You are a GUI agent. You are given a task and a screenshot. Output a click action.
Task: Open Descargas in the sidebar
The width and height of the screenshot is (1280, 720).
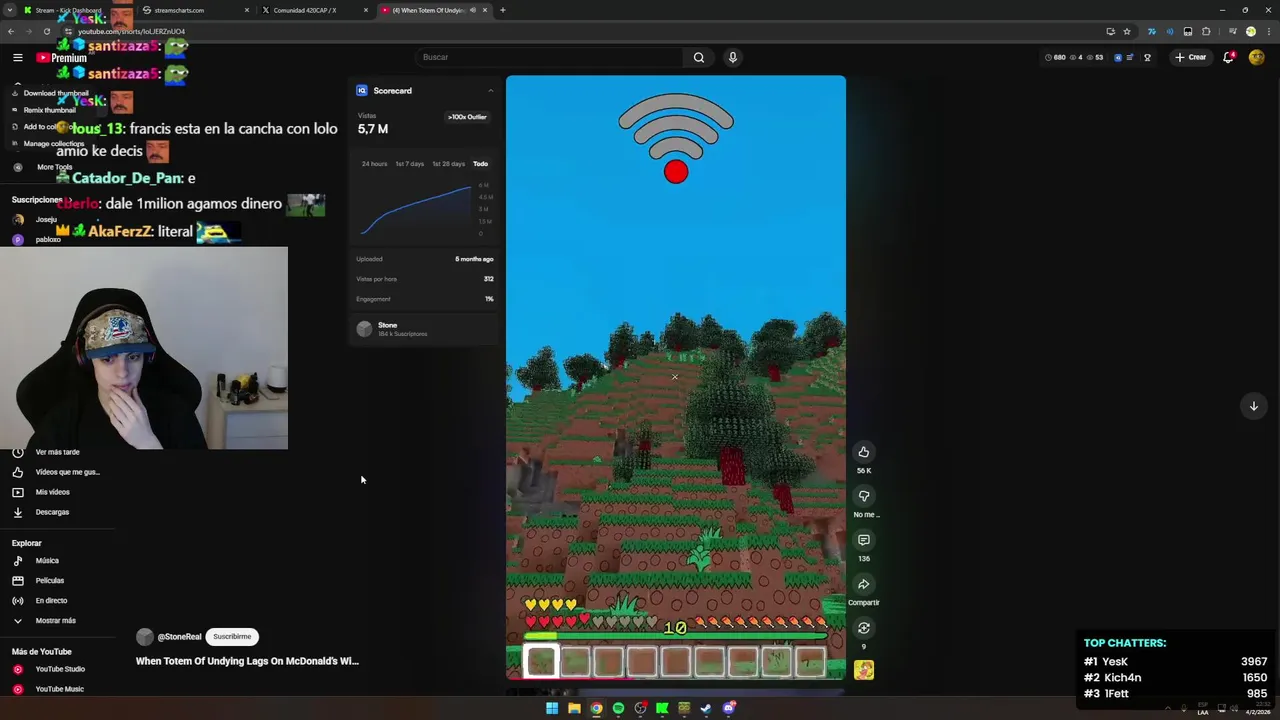point(52,512)
